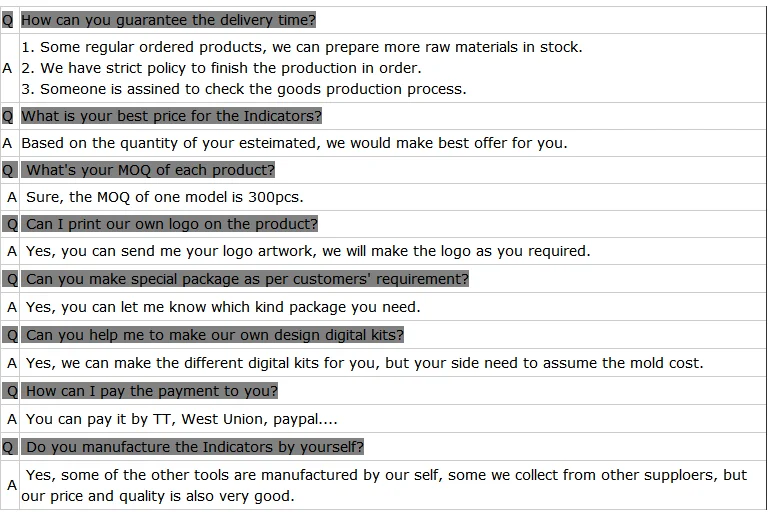Select the answer about which kind package you need
Viewport: 775px width, 515px height.
coord(223,307)
